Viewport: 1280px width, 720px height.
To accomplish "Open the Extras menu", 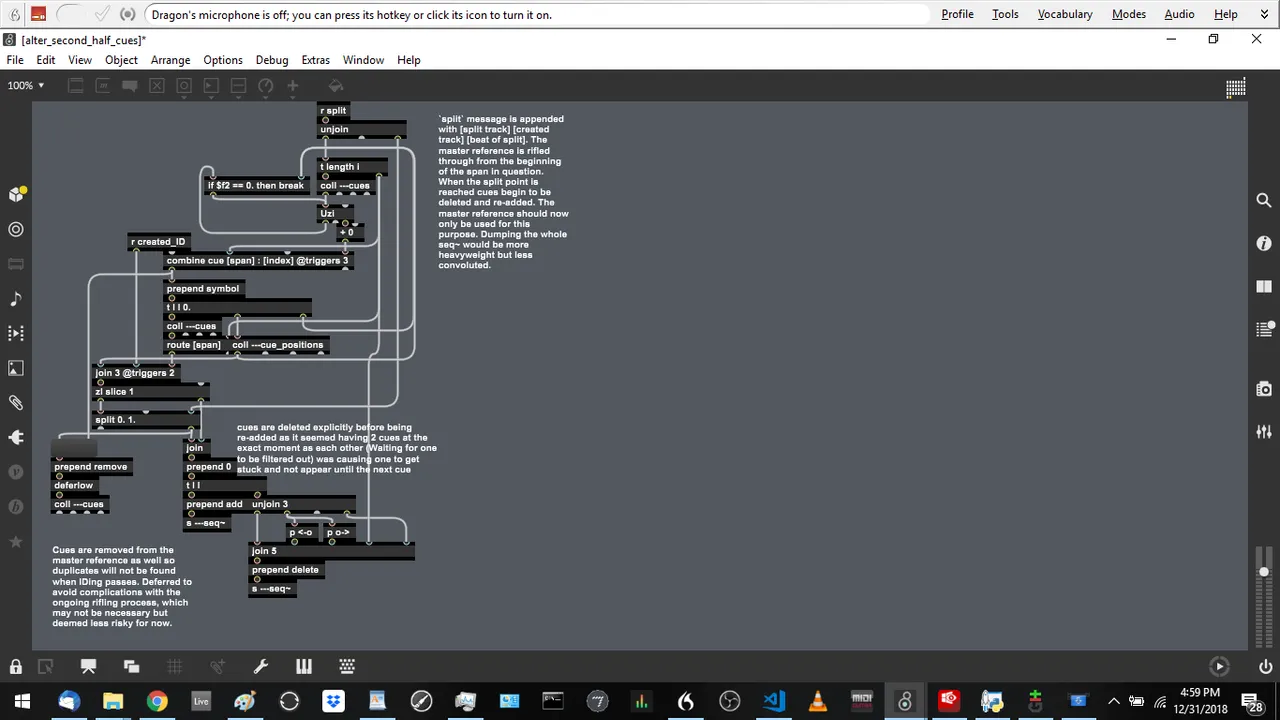I will pyautogui.click(x=316, y=60).
